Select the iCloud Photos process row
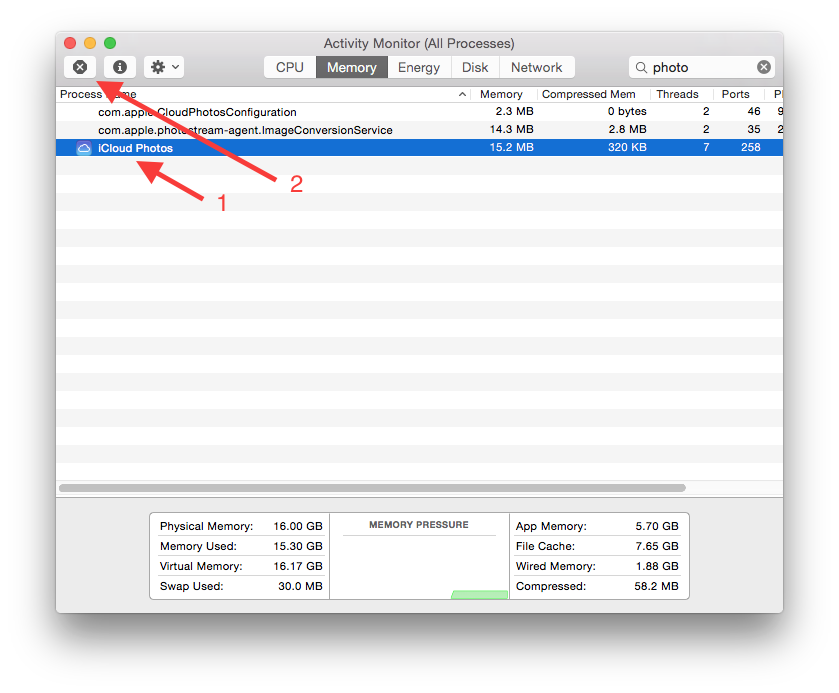 (420, 148)
